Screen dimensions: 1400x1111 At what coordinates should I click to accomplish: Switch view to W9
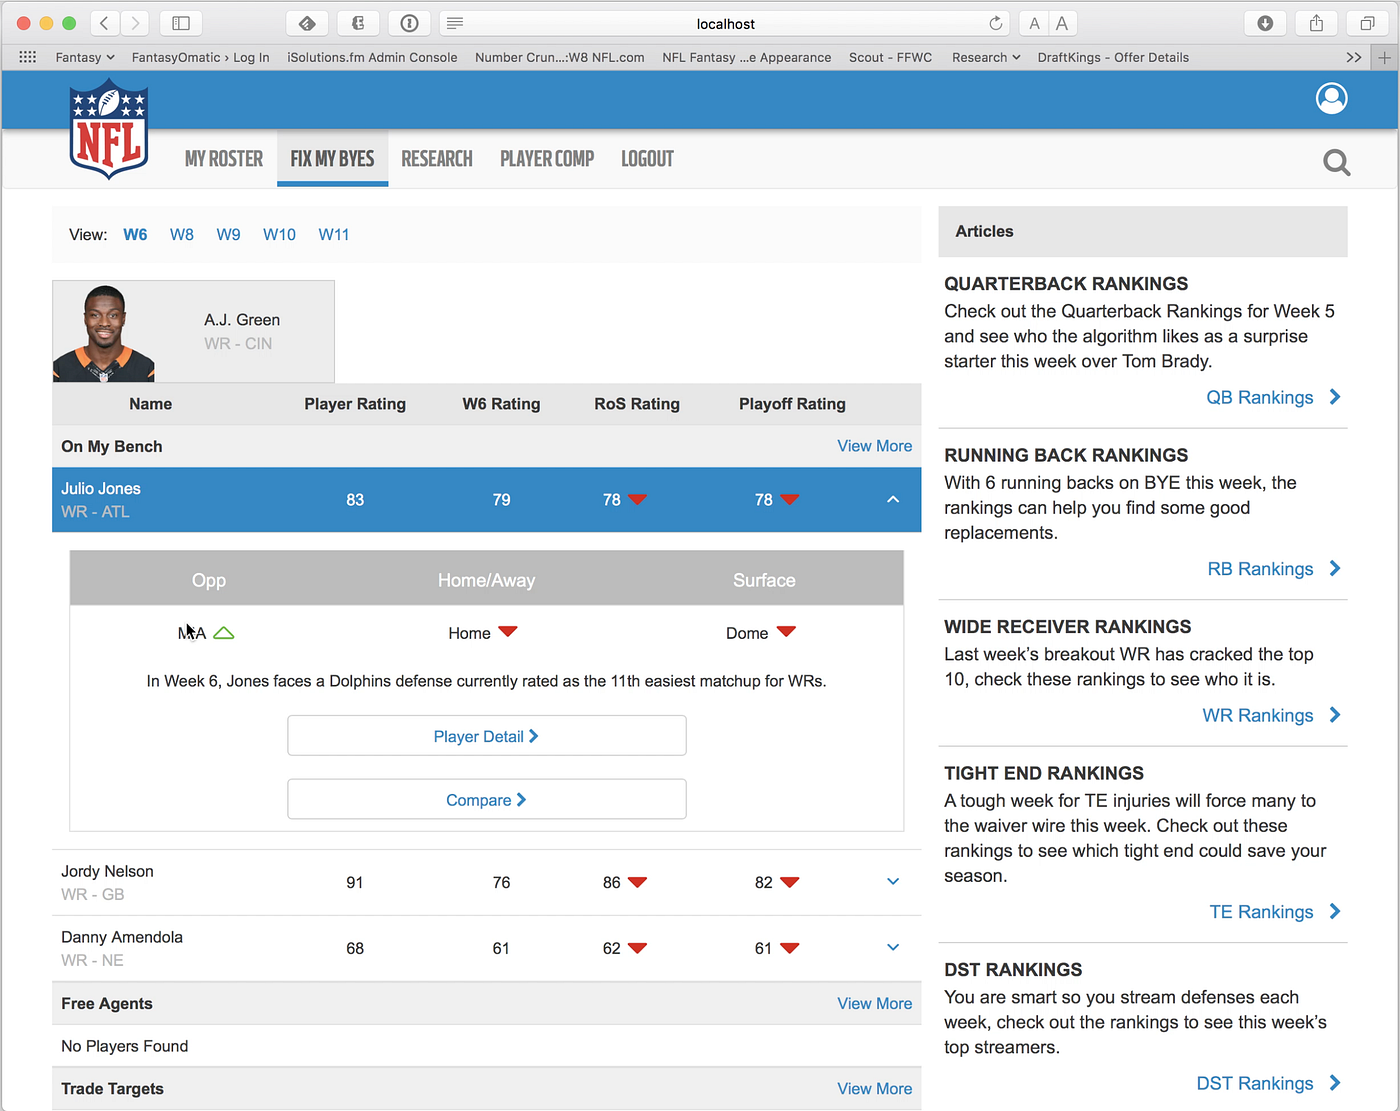[x=228, y=234]
